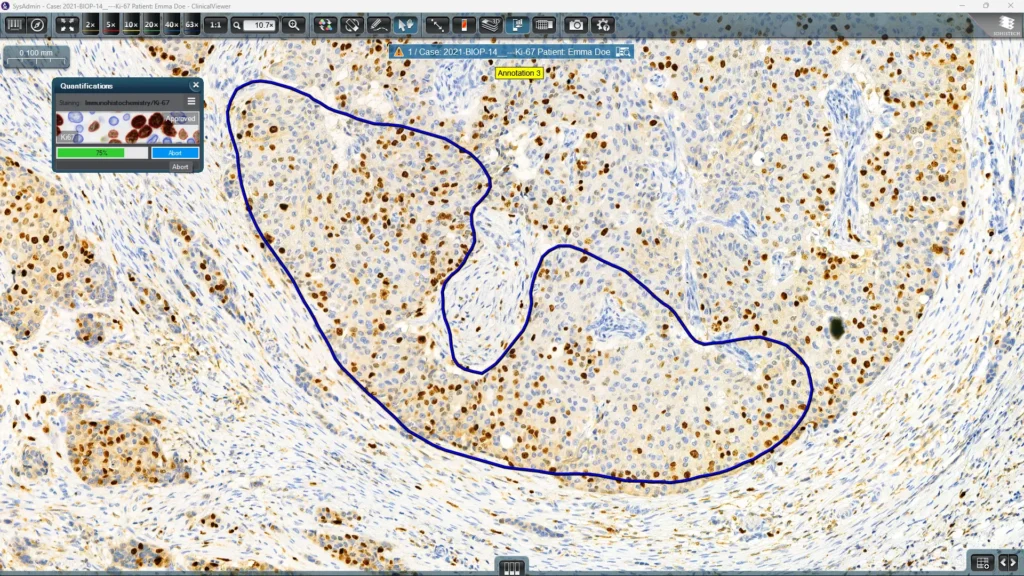The width and height of the screenshot is (1024, 576).
Task: Fit the slide to the window
Action: coord(67,25)
